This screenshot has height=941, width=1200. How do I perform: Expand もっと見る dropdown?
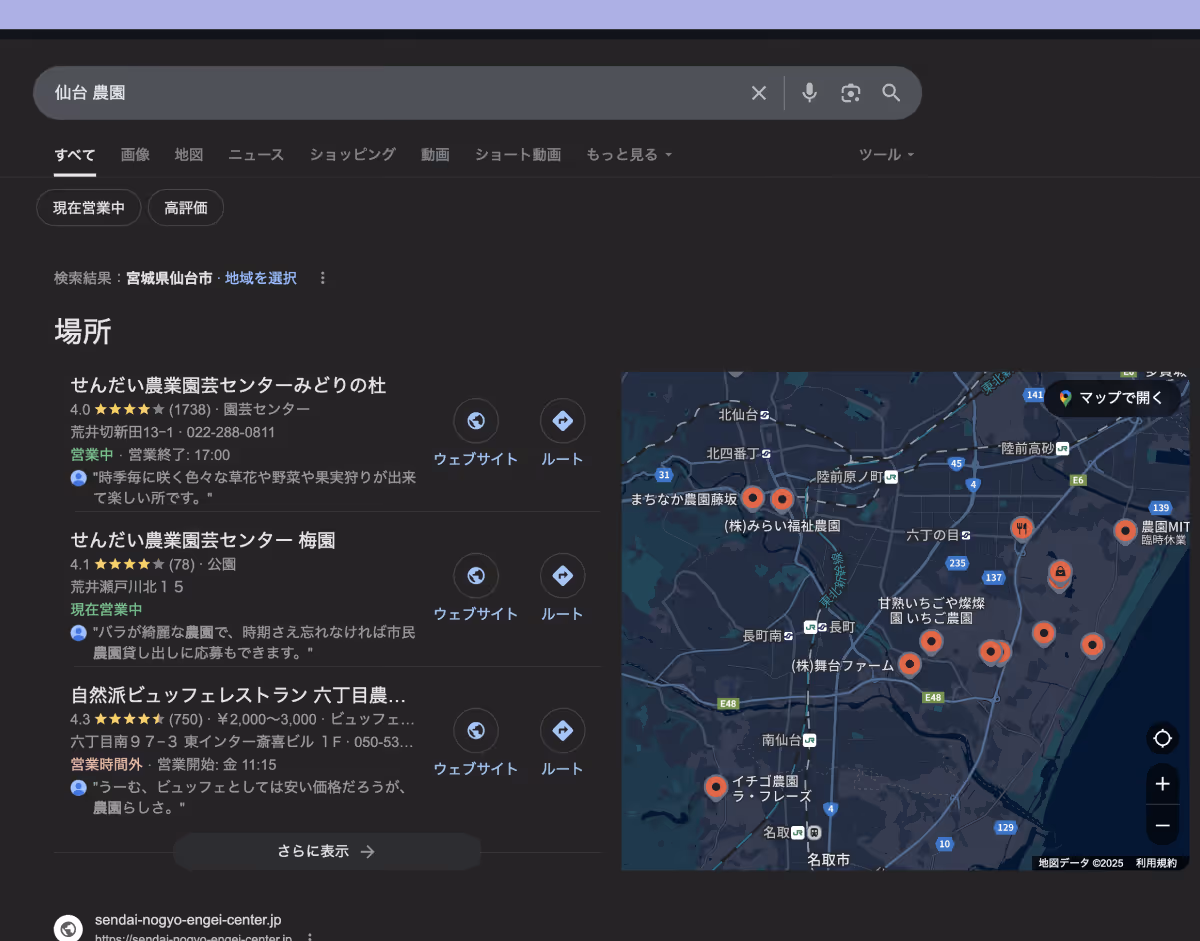click(x=629, y=155)
